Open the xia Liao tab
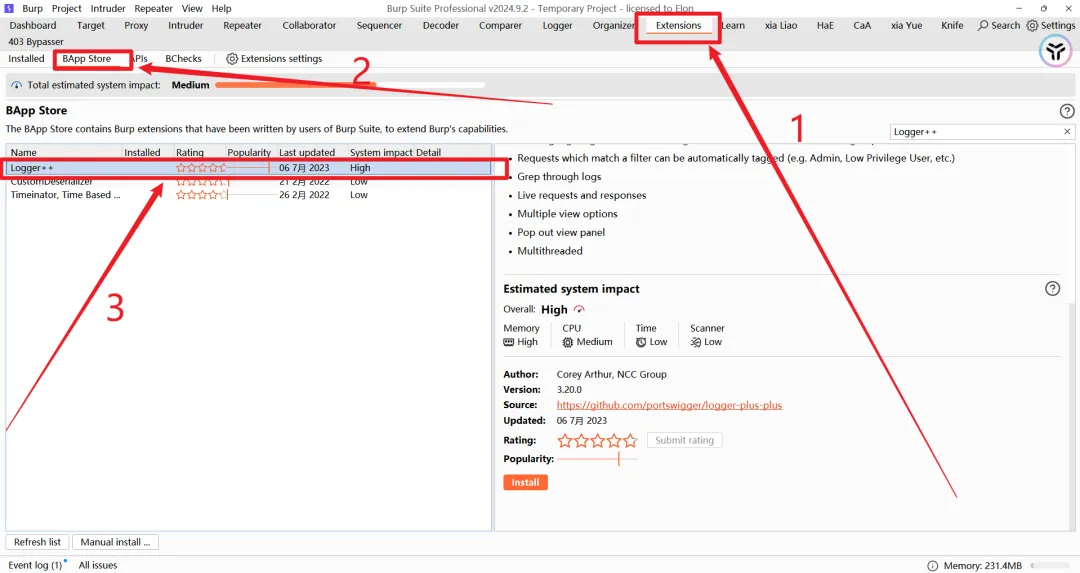 781,25
